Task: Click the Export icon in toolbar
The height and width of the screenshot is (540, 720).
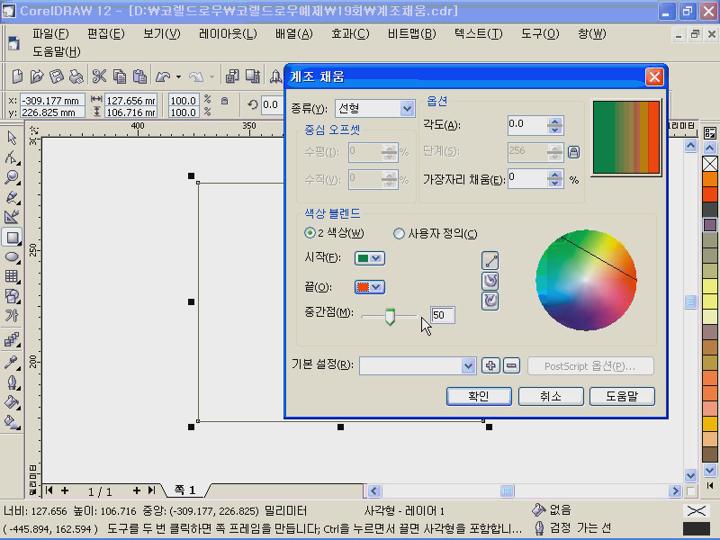Action: (x=253, y=76)
